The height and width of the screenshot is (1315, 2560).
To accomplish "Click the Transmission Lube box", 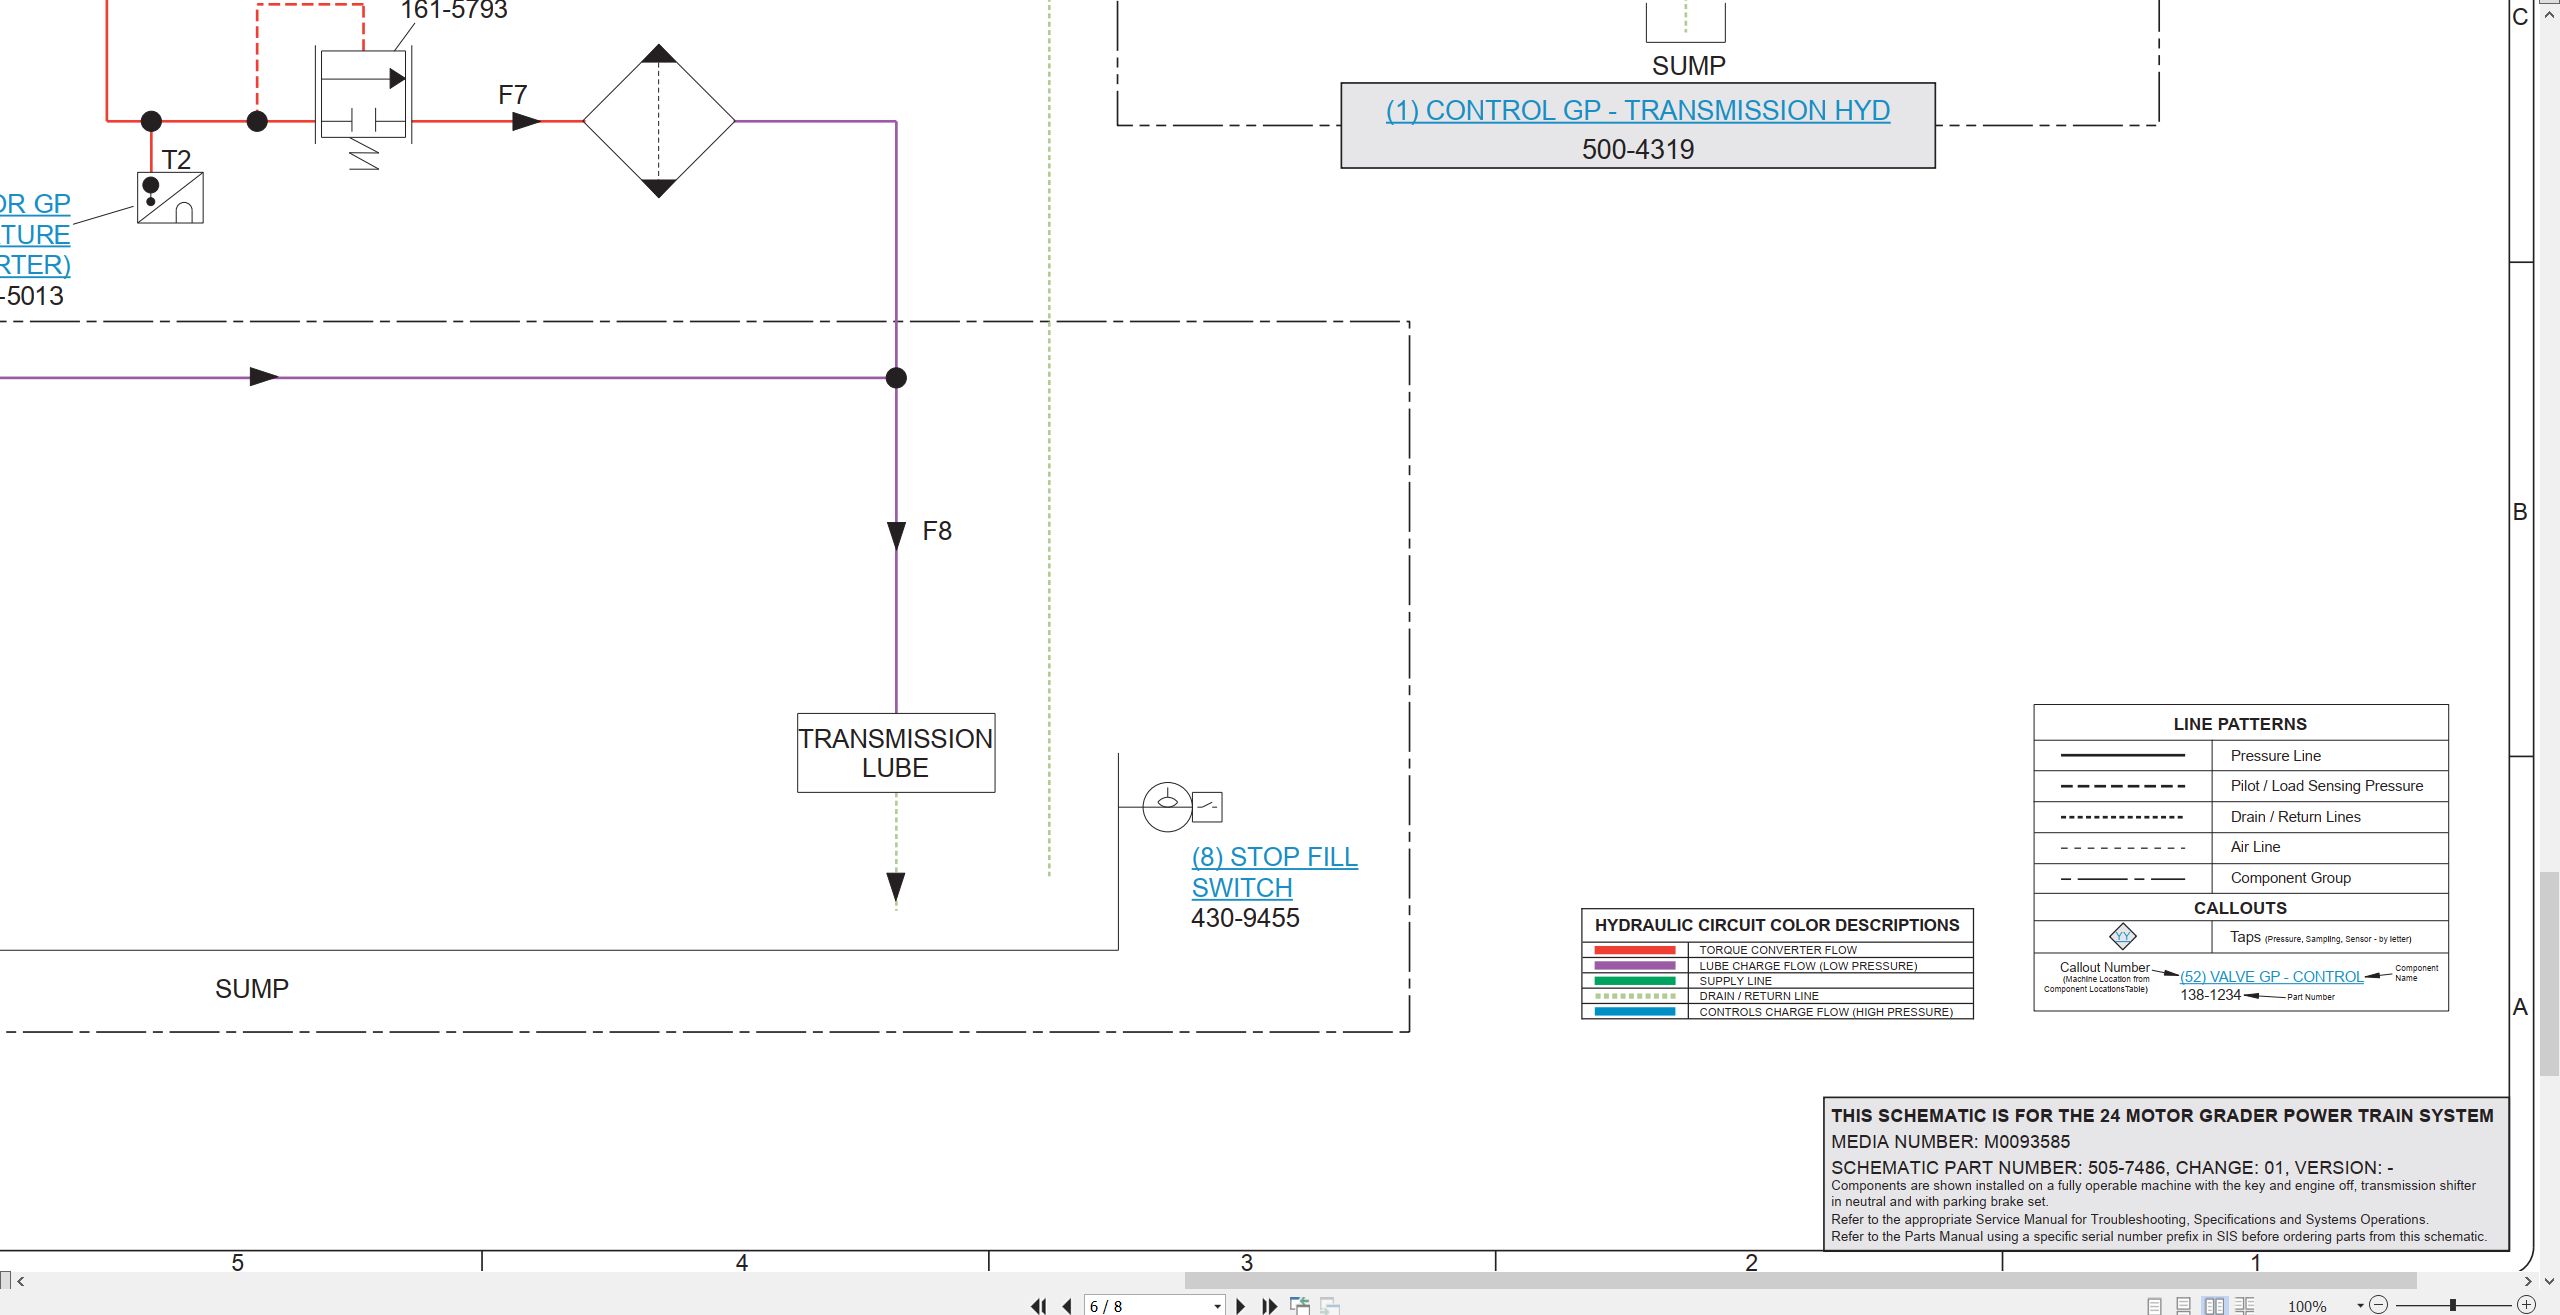I will [896, 753].
